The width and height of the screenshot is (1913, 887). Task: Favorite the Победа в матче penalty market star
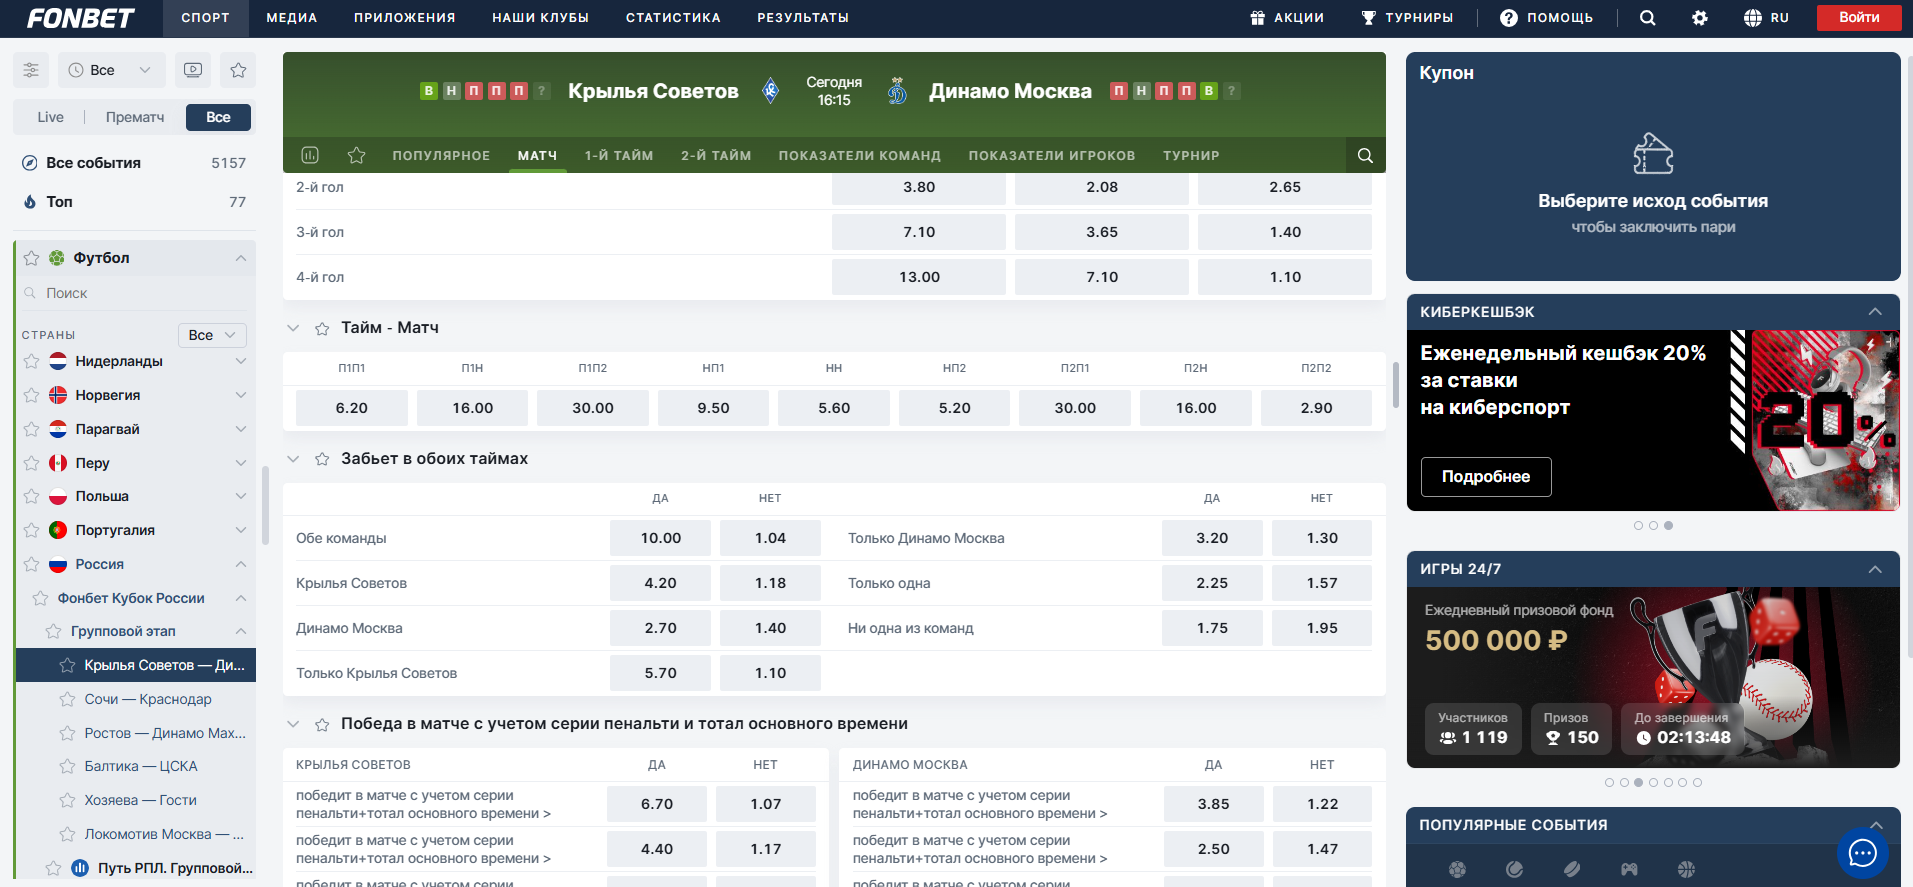click(322, 724)
